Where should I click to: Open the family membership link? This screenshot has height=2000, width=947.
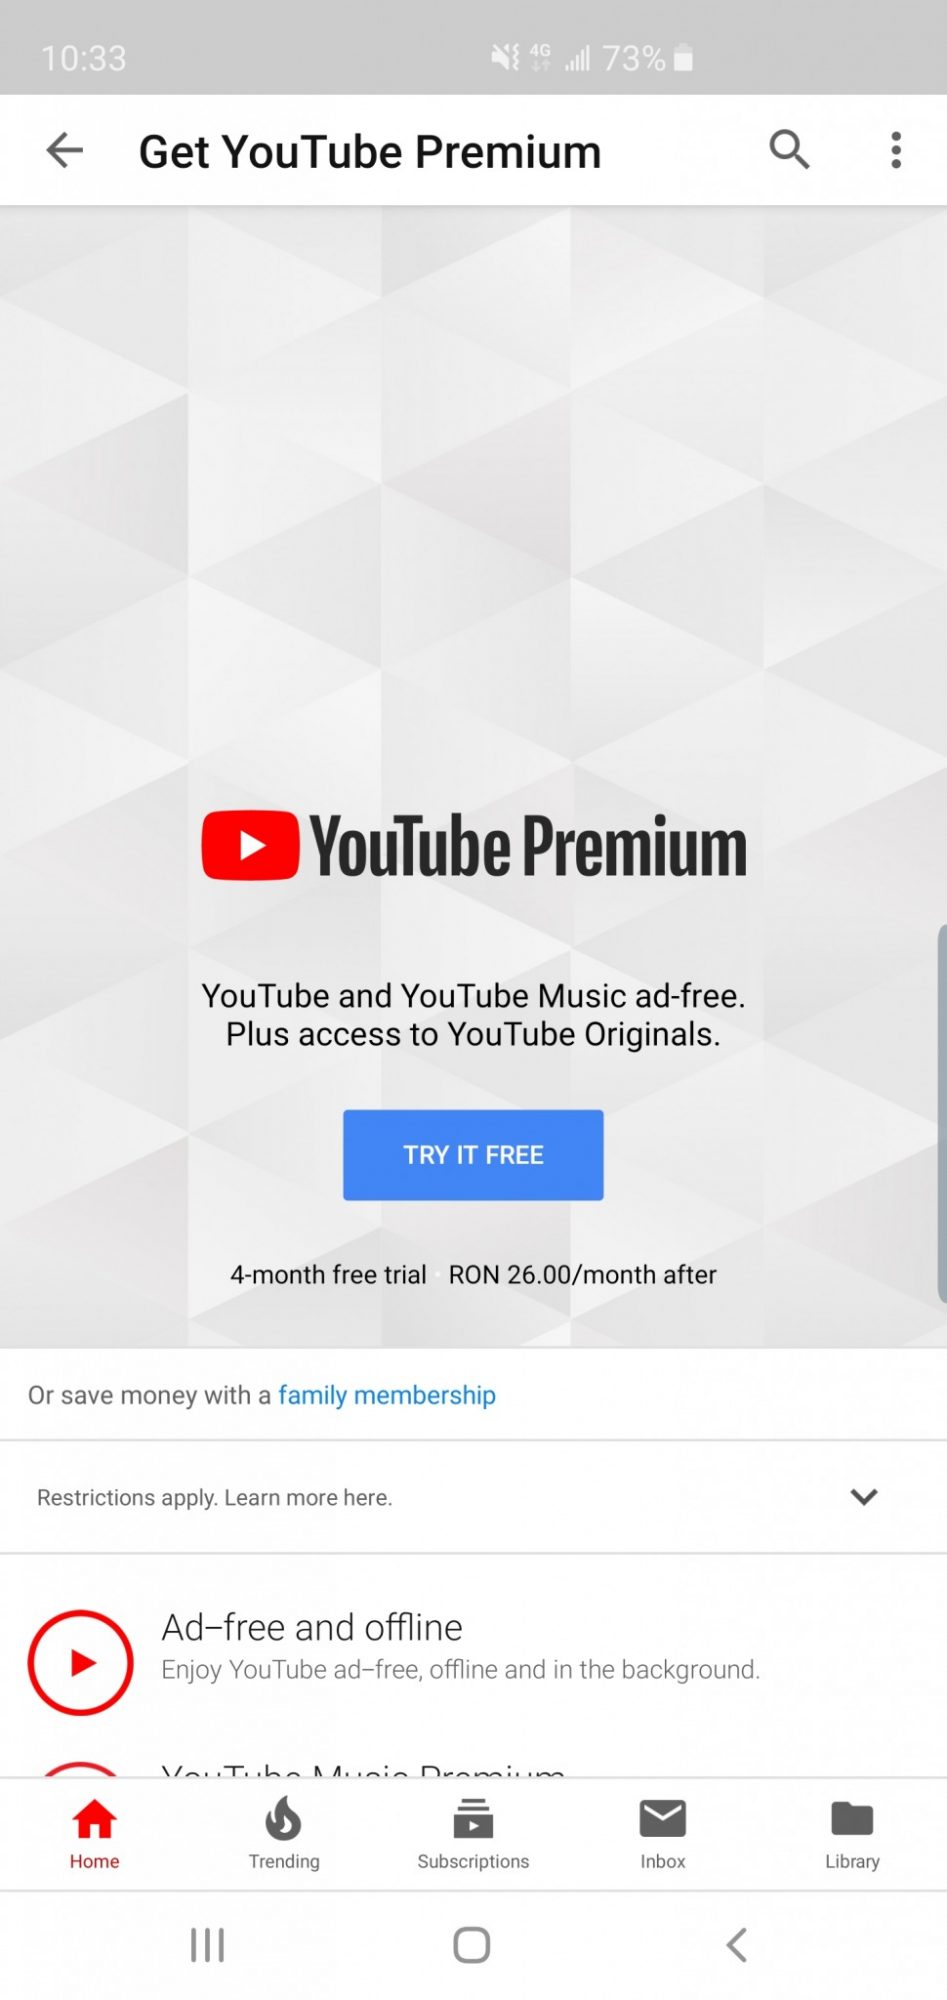pyautogui.click(x=387, y=1395)
